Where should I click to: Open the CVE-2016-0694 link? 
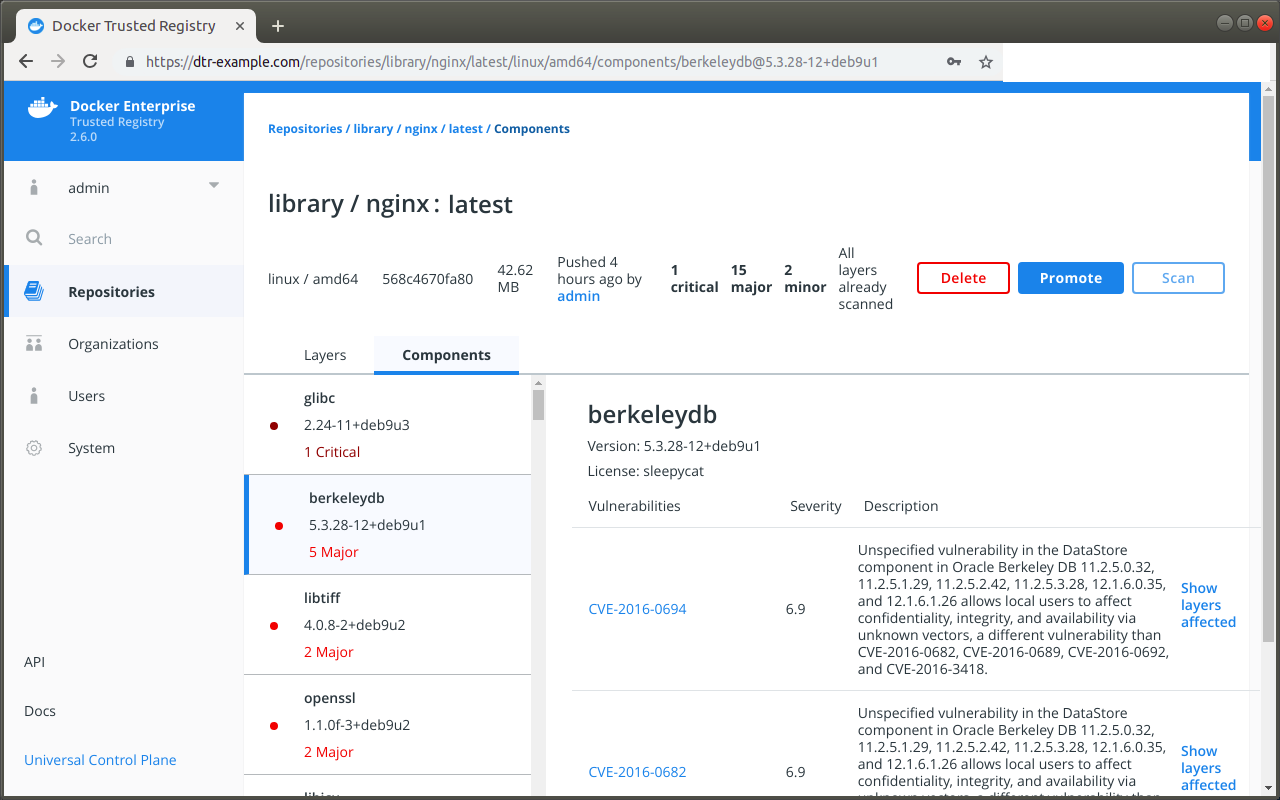coord(637,609)
